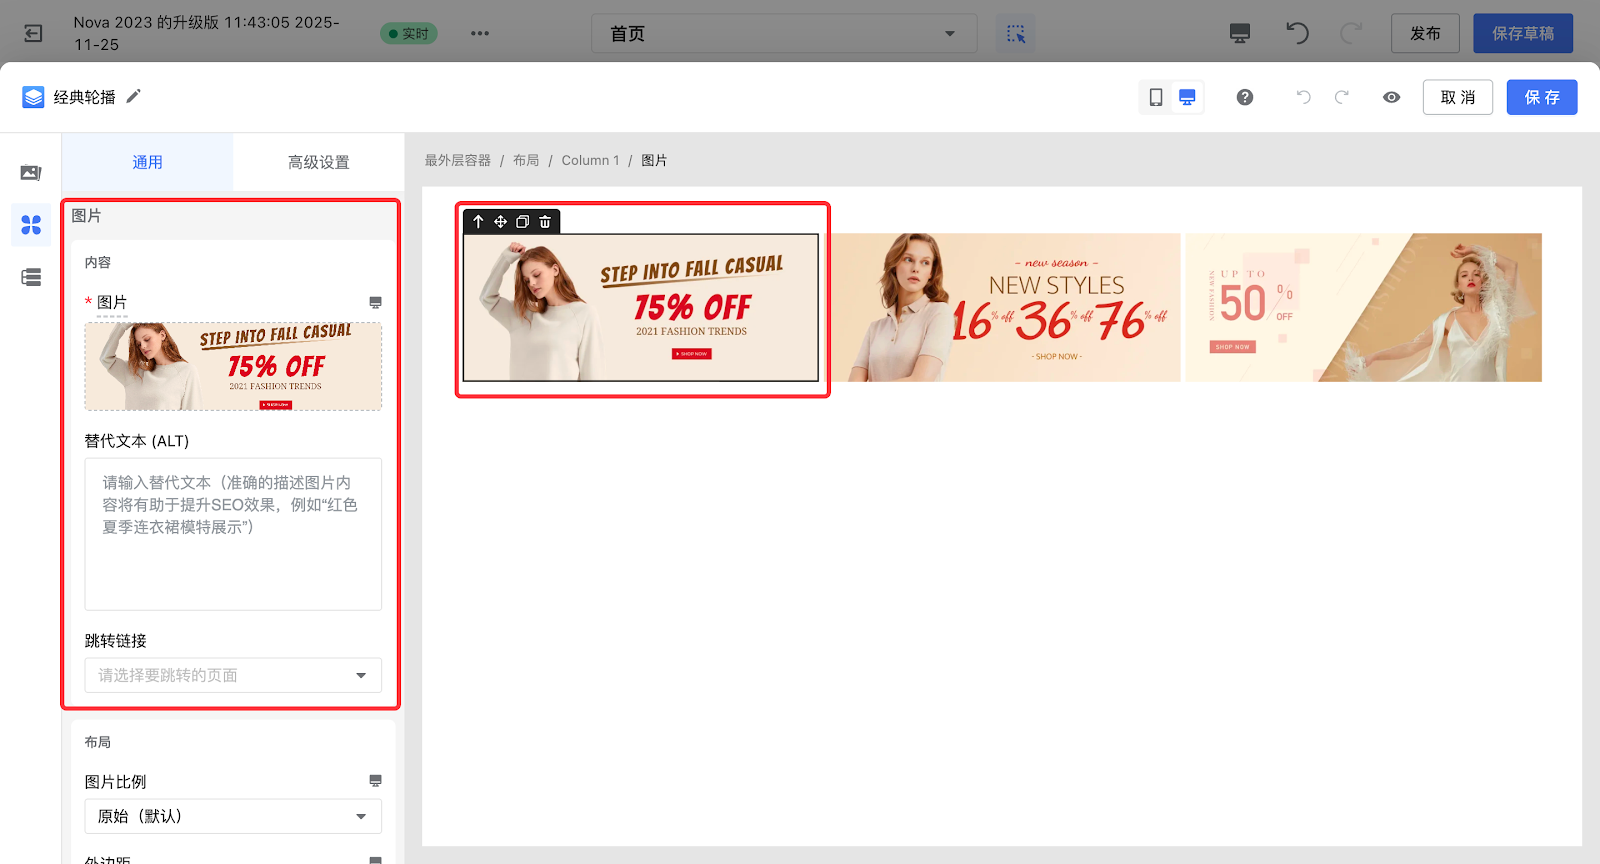The height and width of the screenshot is (864, 1600).
Task: Switch to the 高级设置 tab
Action: (x=318, y=162)
